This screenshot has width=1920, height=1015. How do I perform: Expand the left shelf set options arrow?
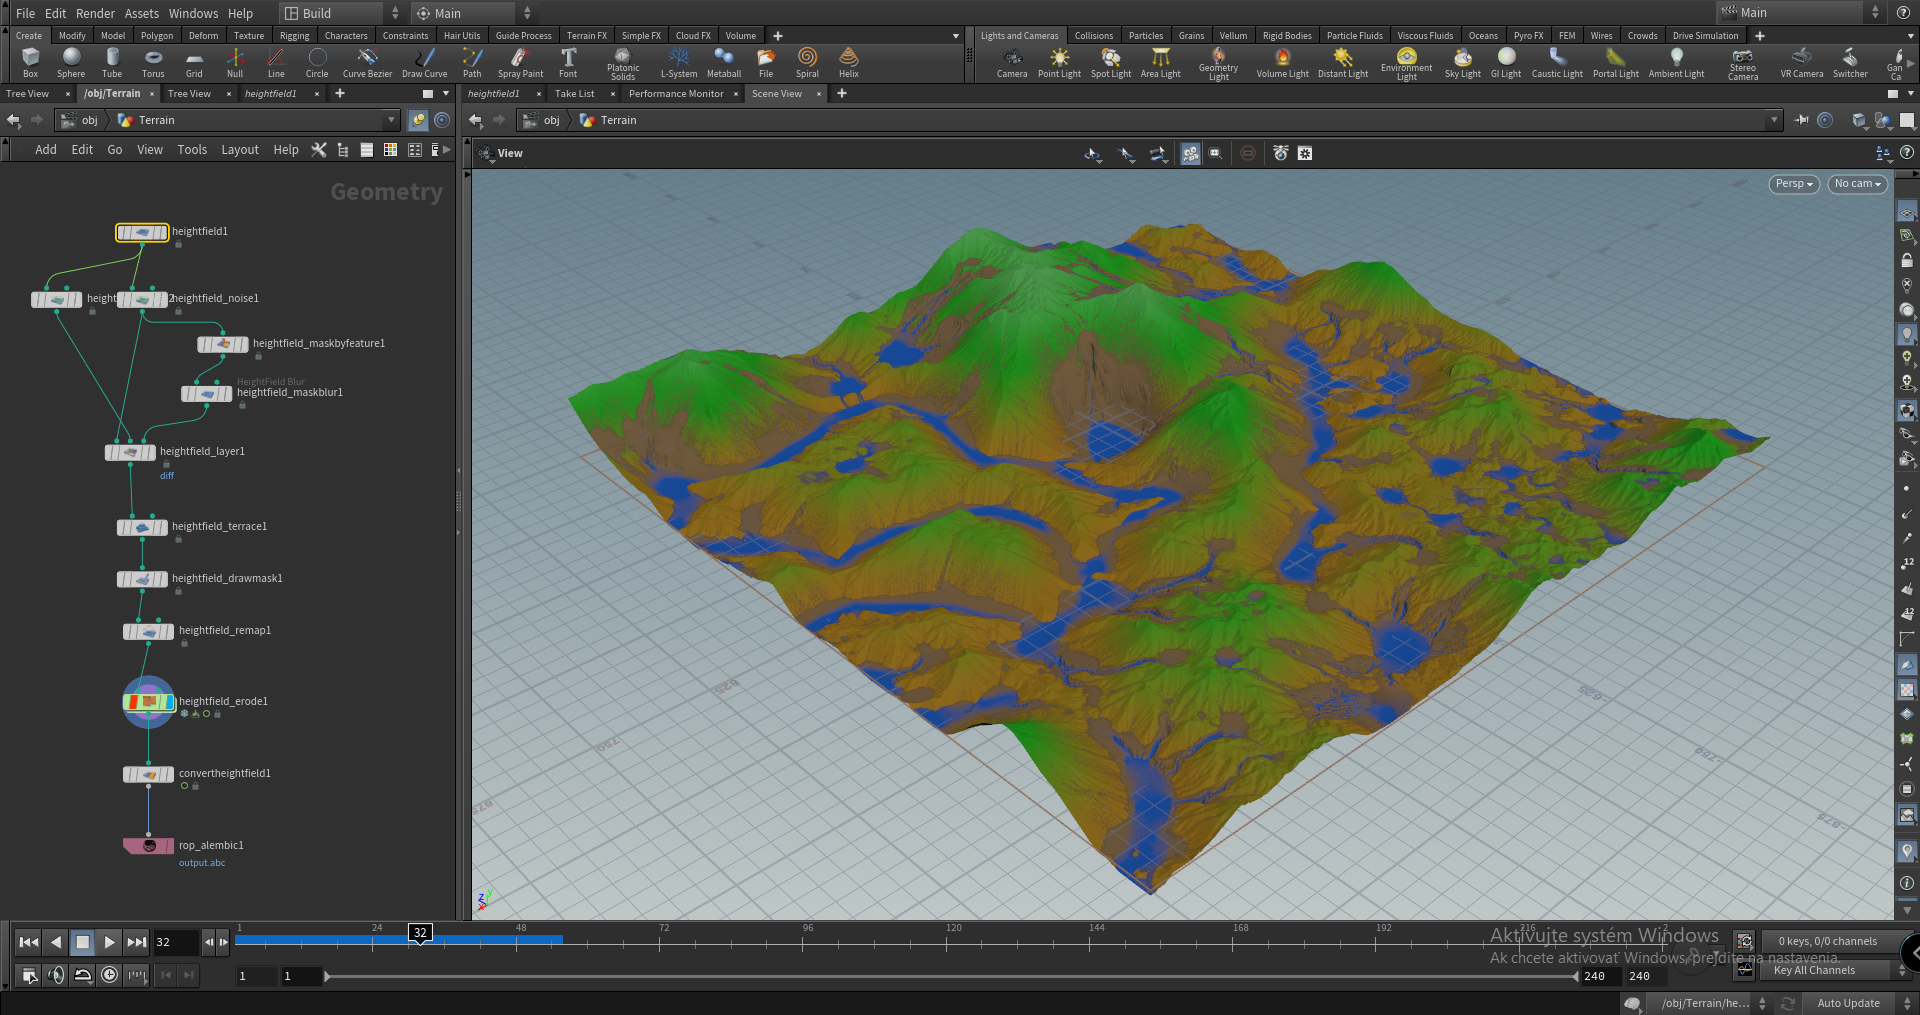[955, 36]
